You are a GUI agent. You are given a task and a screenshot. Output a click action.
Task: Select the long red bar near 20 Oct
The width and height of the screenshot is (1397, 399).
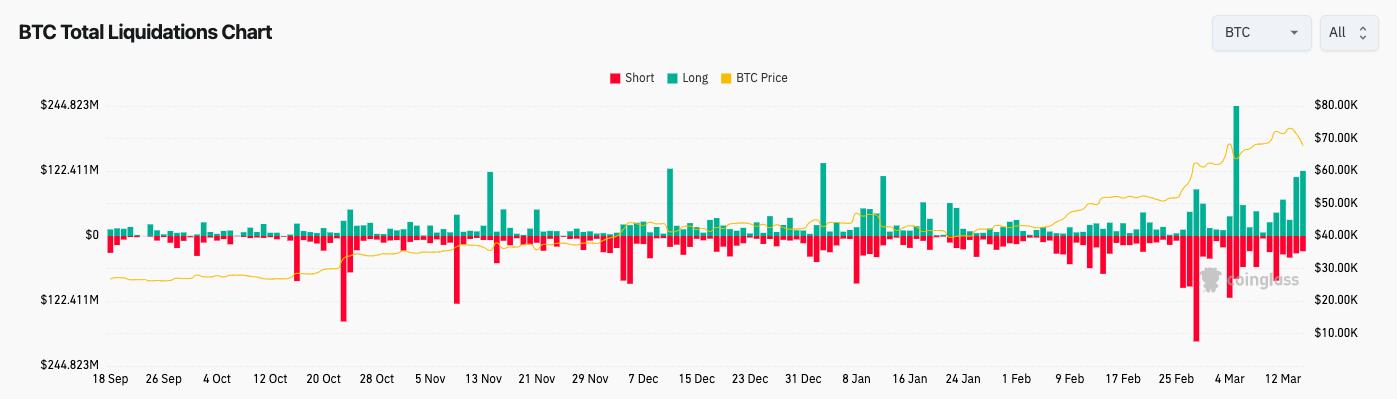point(343,278)
